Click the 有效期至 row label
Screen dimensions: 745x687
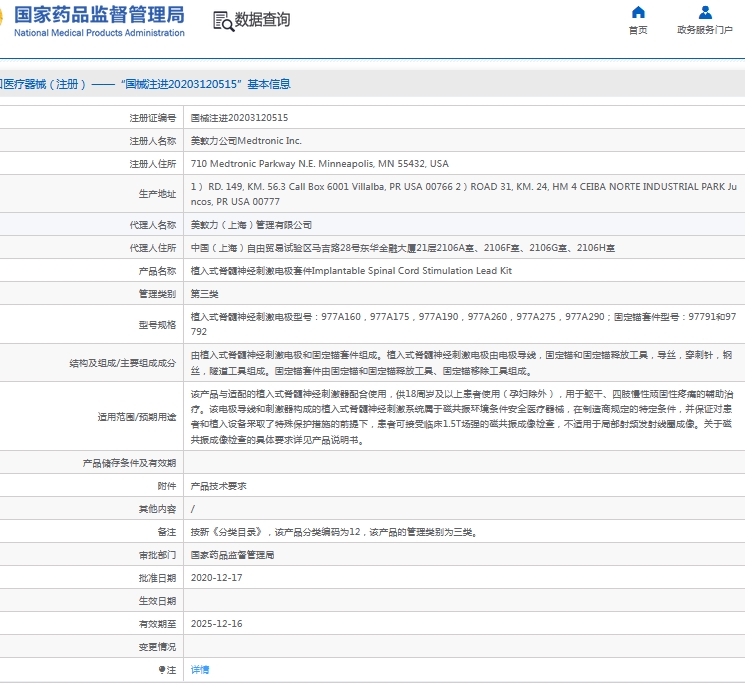click(158, 624)
